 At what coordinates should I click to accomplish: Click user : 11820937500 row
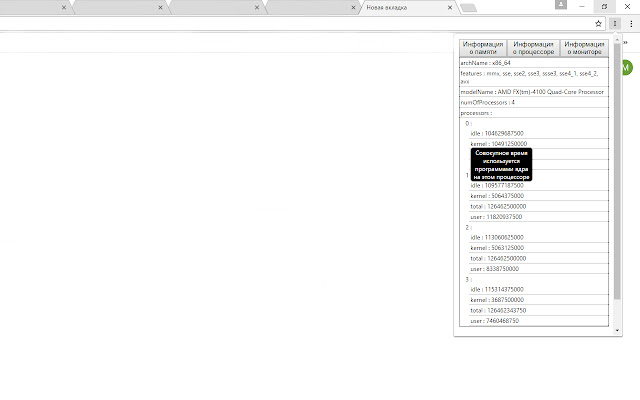[539, 217]
